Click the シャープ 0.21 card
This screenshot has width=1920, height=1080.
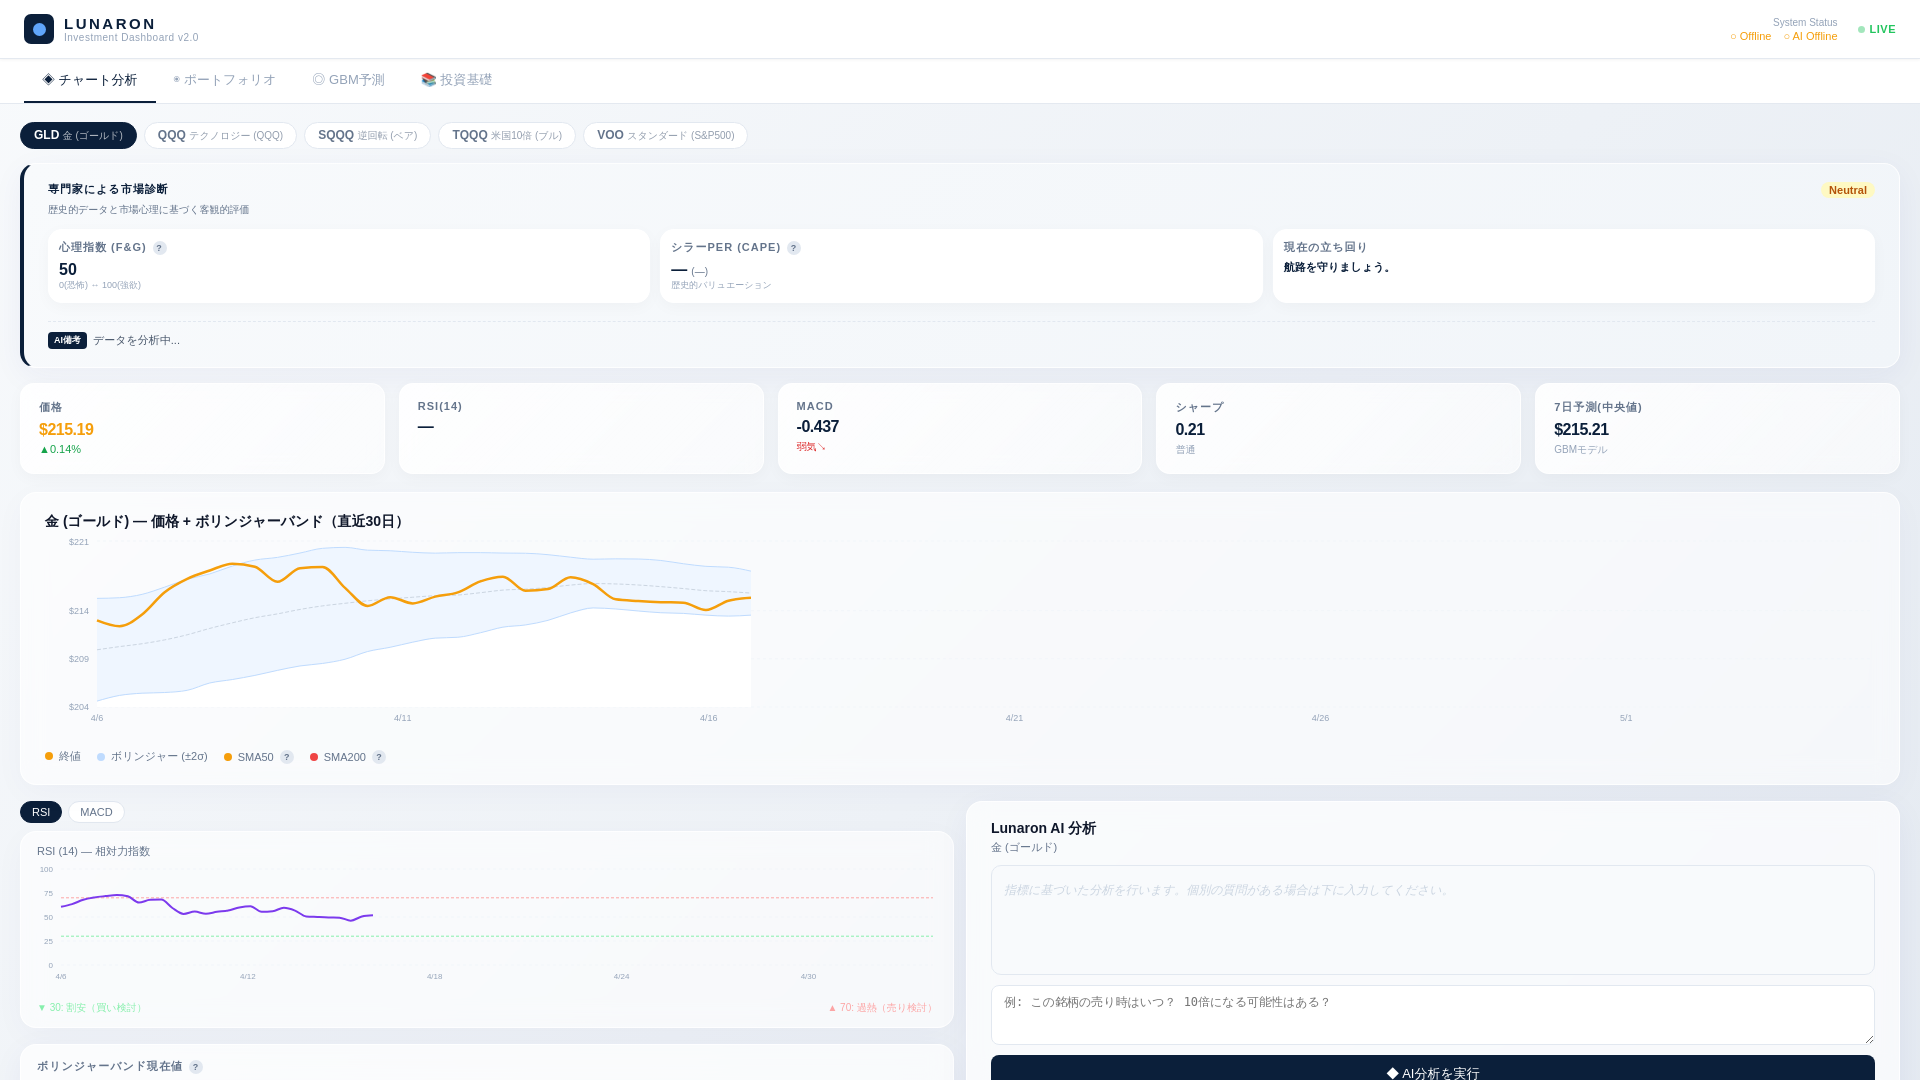coord(1338,428)
